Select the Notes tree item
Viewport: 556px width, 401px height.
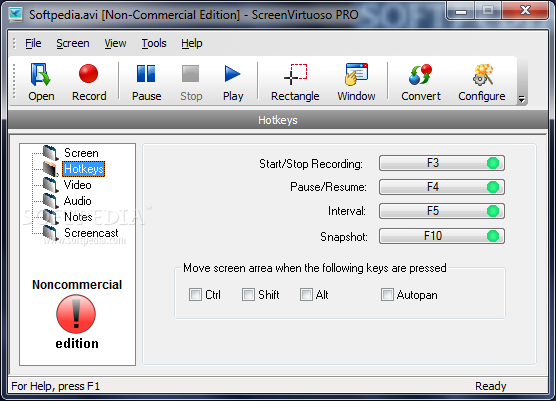click(x=78, y=217)
